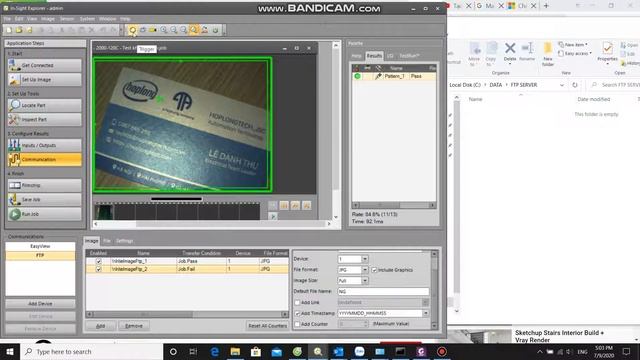Click the Open Job folder toolbar icon
640x360 pixels.
[19, 30]
